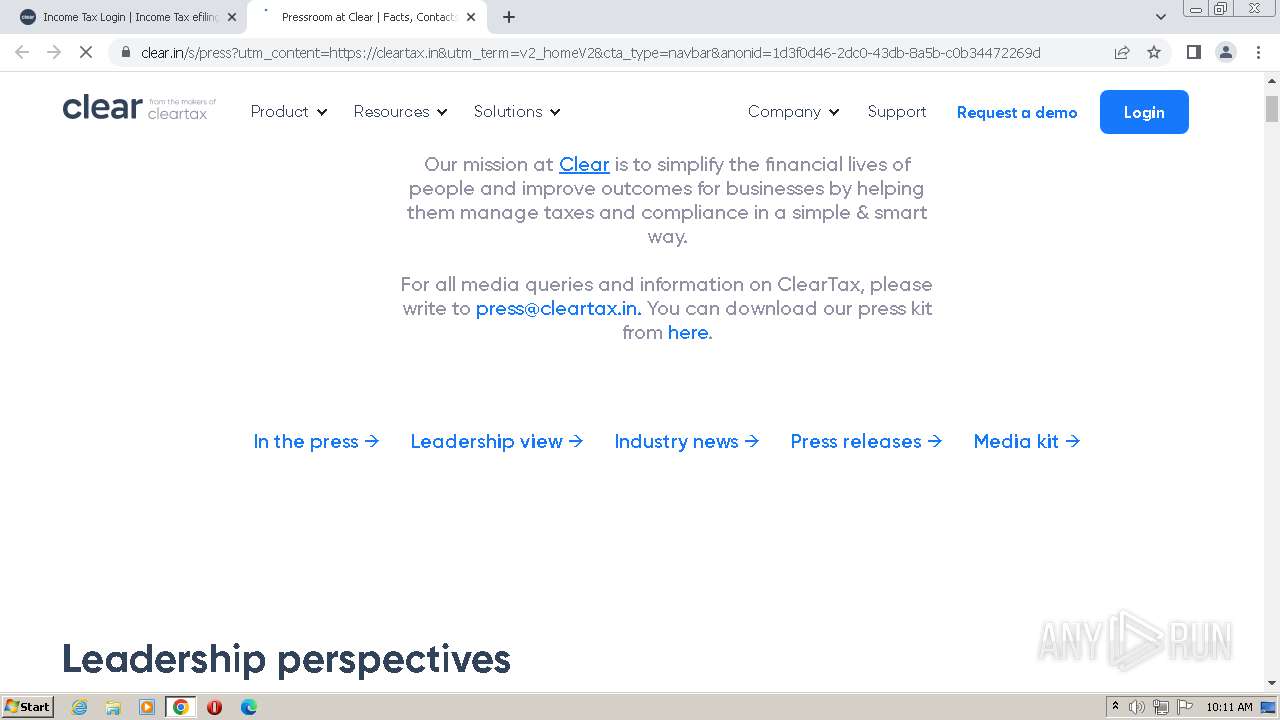
Task: Click the Clear logo in site header
Action: pos(139,108)
